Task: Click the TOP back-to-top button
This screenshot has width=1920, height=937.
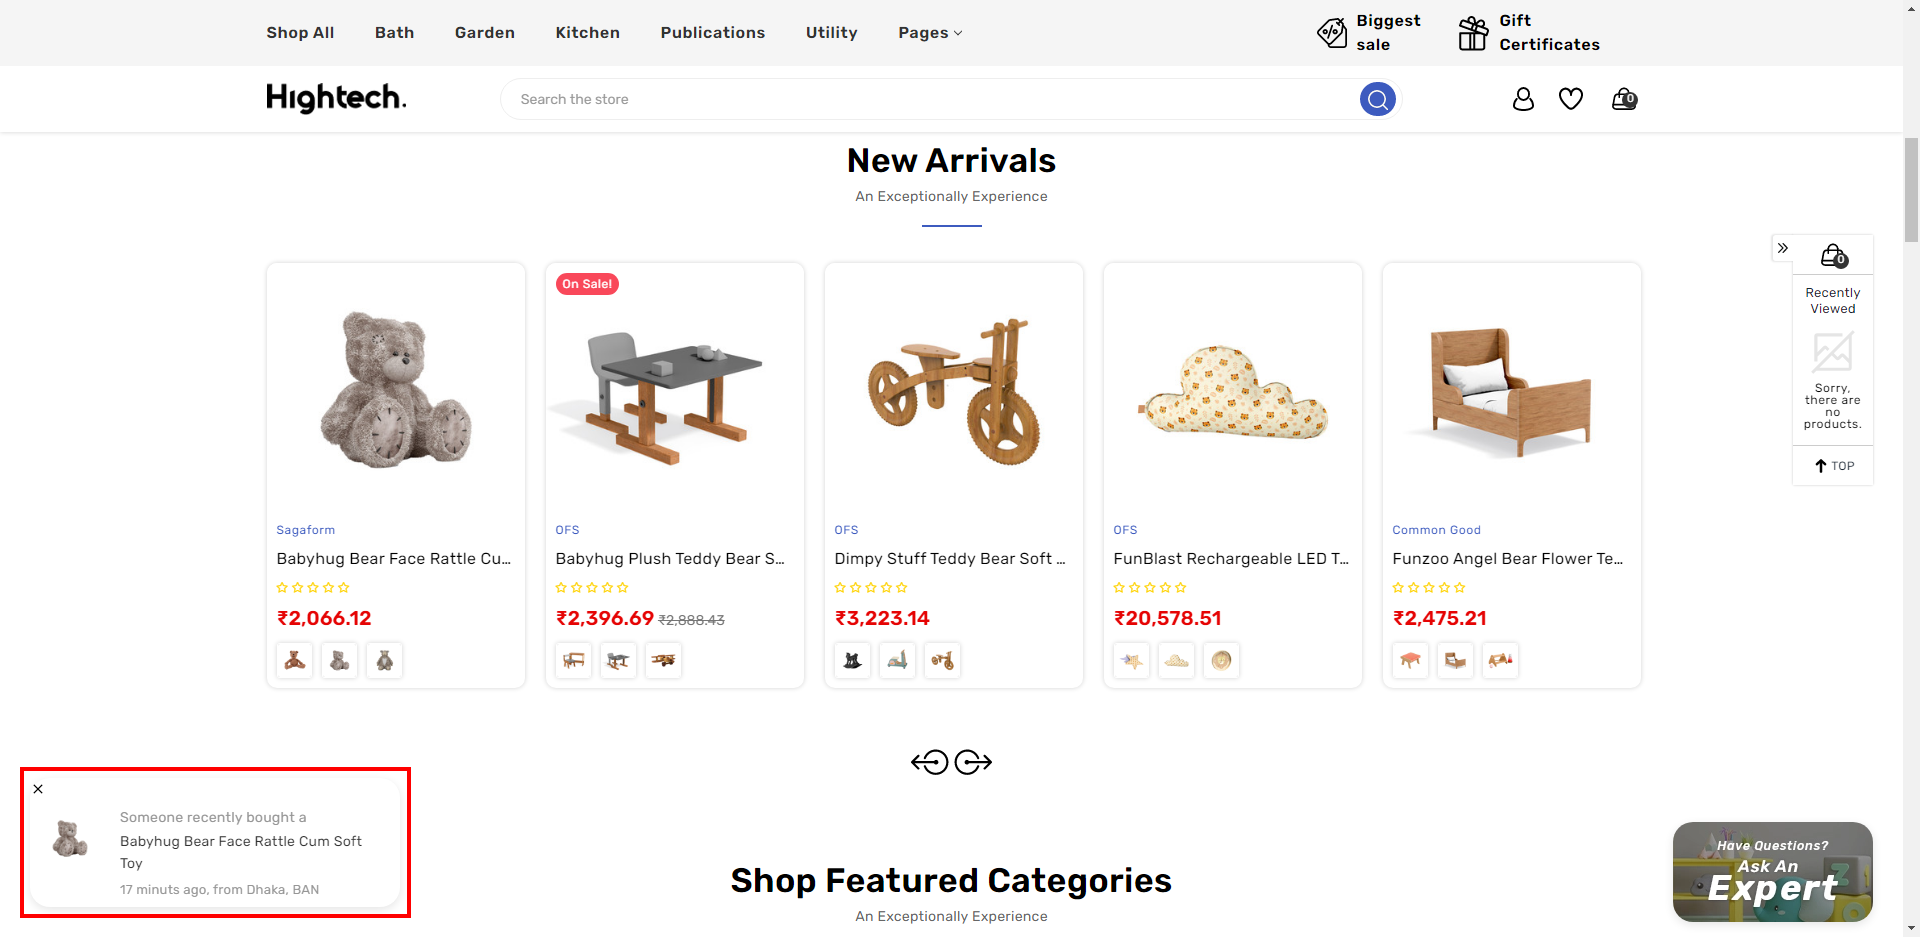Action: 1834,466
